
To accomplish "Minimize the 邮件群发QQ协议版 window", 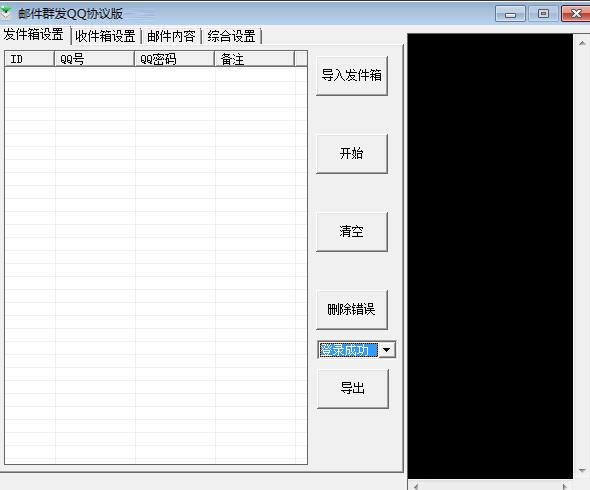I will pyautogui.click(x=510, y=14).
